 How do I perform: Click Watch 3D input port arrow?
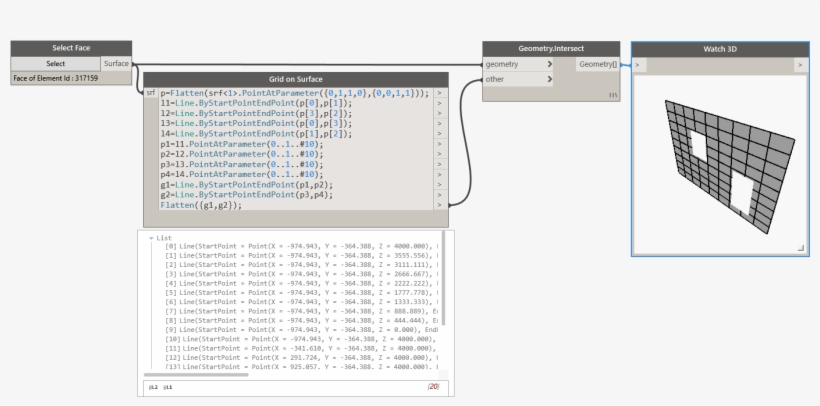639,65
